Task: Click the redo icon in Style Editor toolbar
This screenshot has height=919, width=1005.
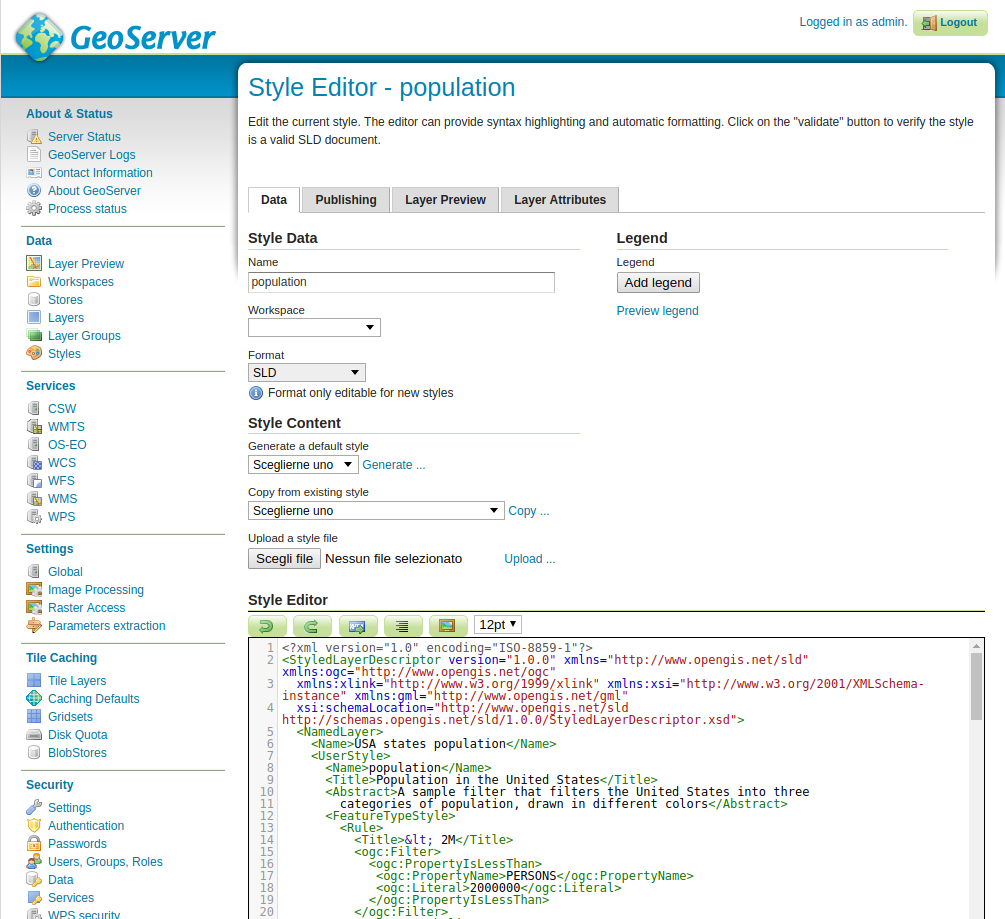Action: coord(312,625)
